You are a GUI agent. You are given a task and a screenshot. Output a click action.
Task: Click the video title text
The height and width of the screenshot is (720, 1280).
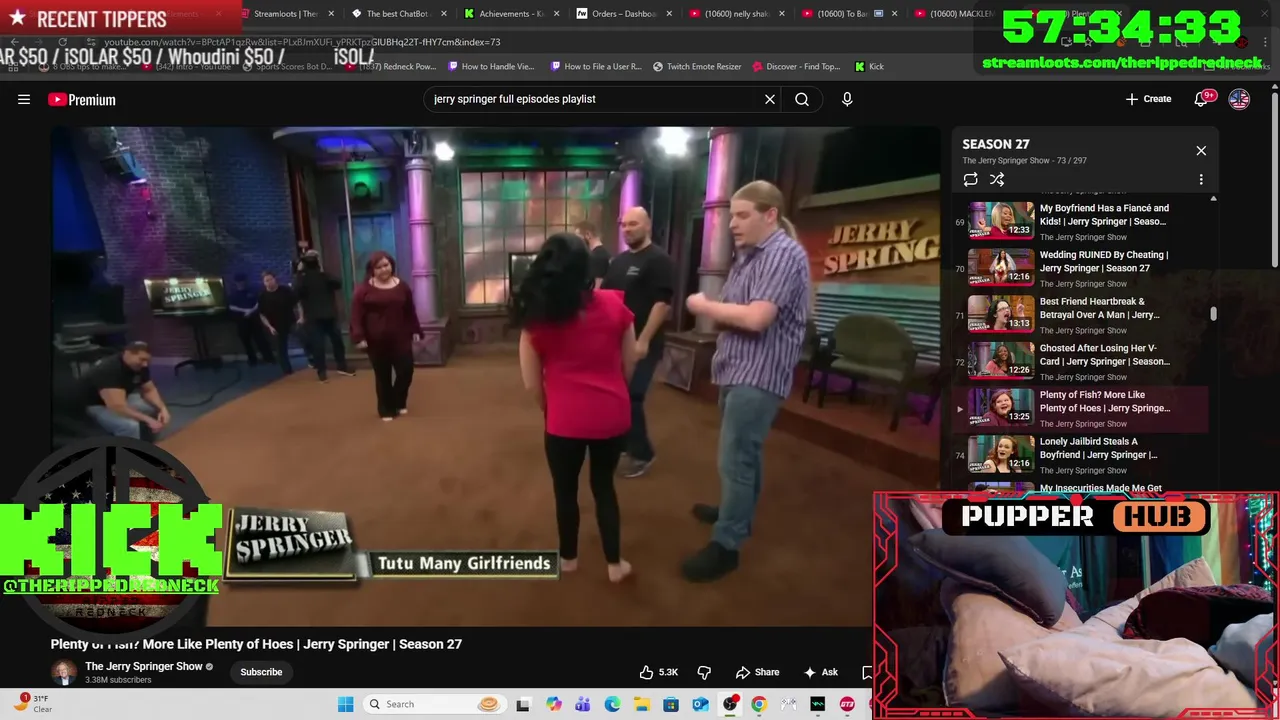point(256,644)
